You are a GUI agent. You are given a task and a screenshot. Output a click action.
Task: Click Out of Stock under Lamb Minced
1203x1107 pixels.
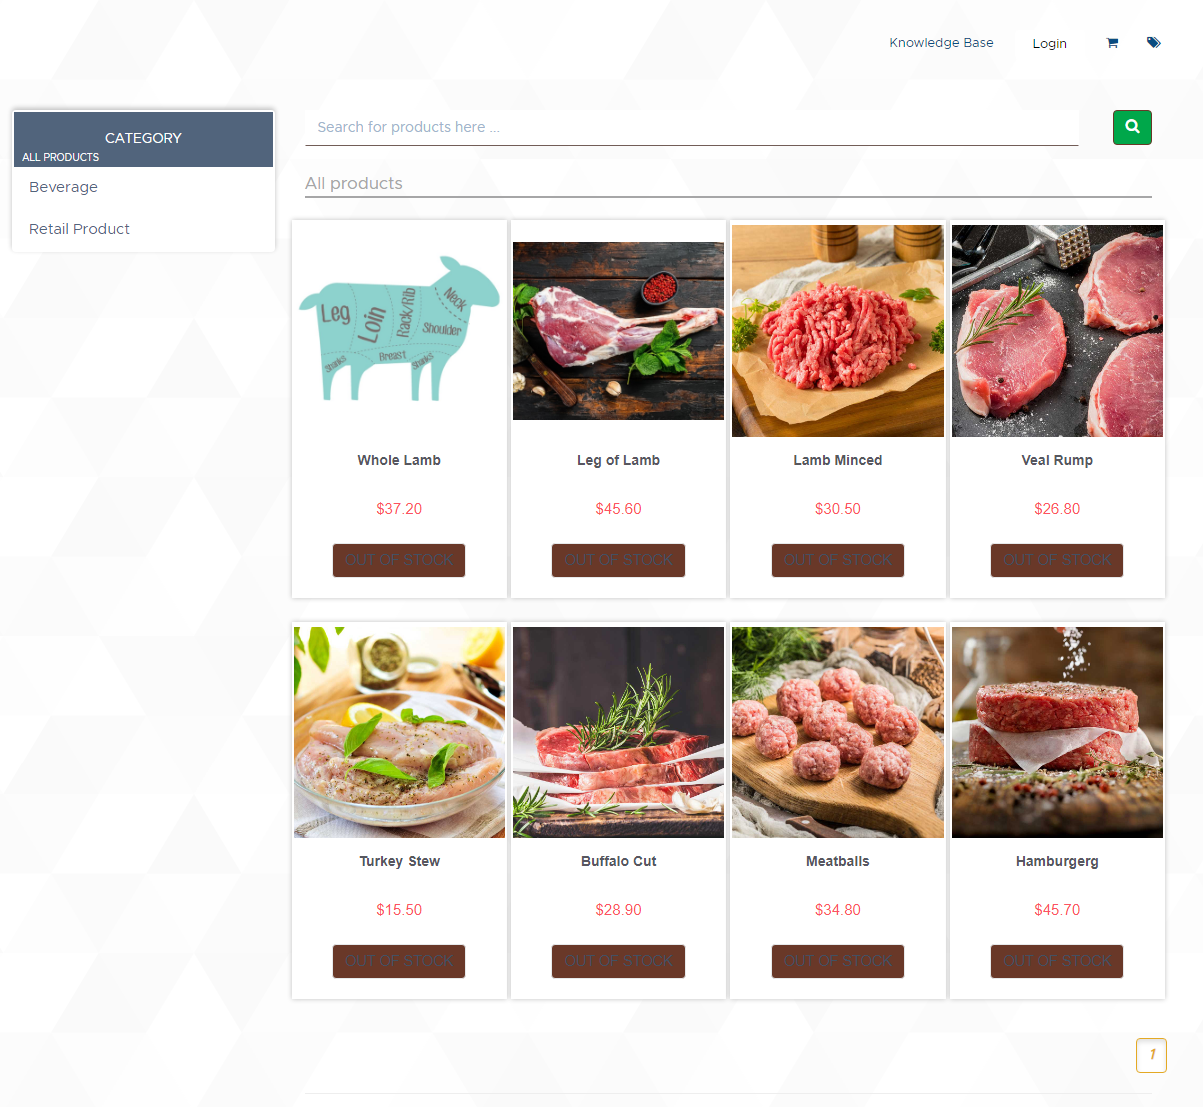(x=838, y=560)
